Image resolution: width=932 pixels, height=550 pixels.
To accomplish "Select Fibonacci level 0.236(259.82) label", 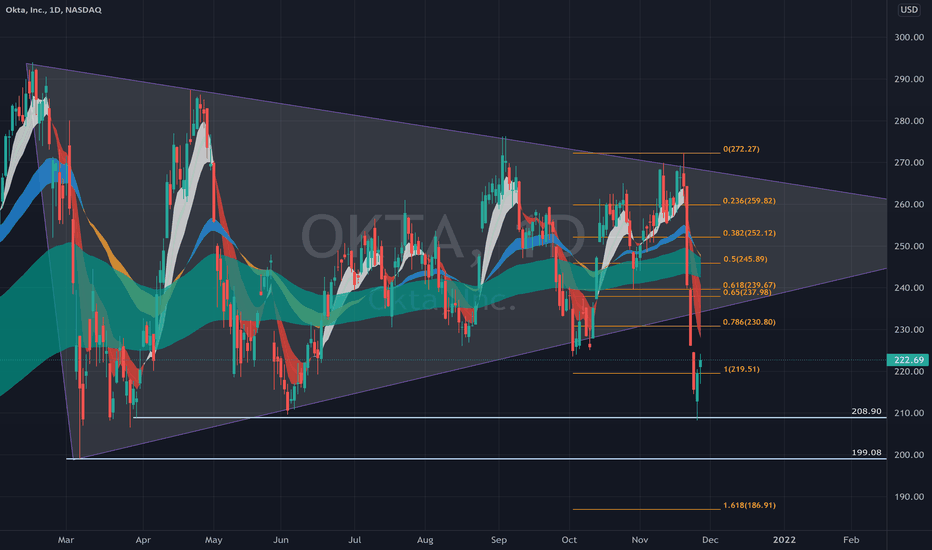I will (x=749, y=201).
